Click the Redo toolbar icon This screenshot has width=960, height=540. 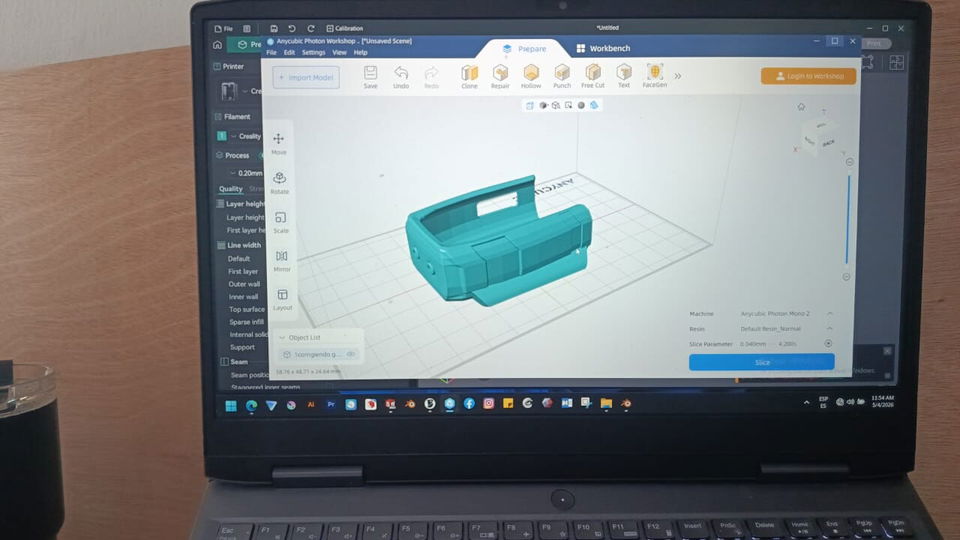(x=432, y=77)
